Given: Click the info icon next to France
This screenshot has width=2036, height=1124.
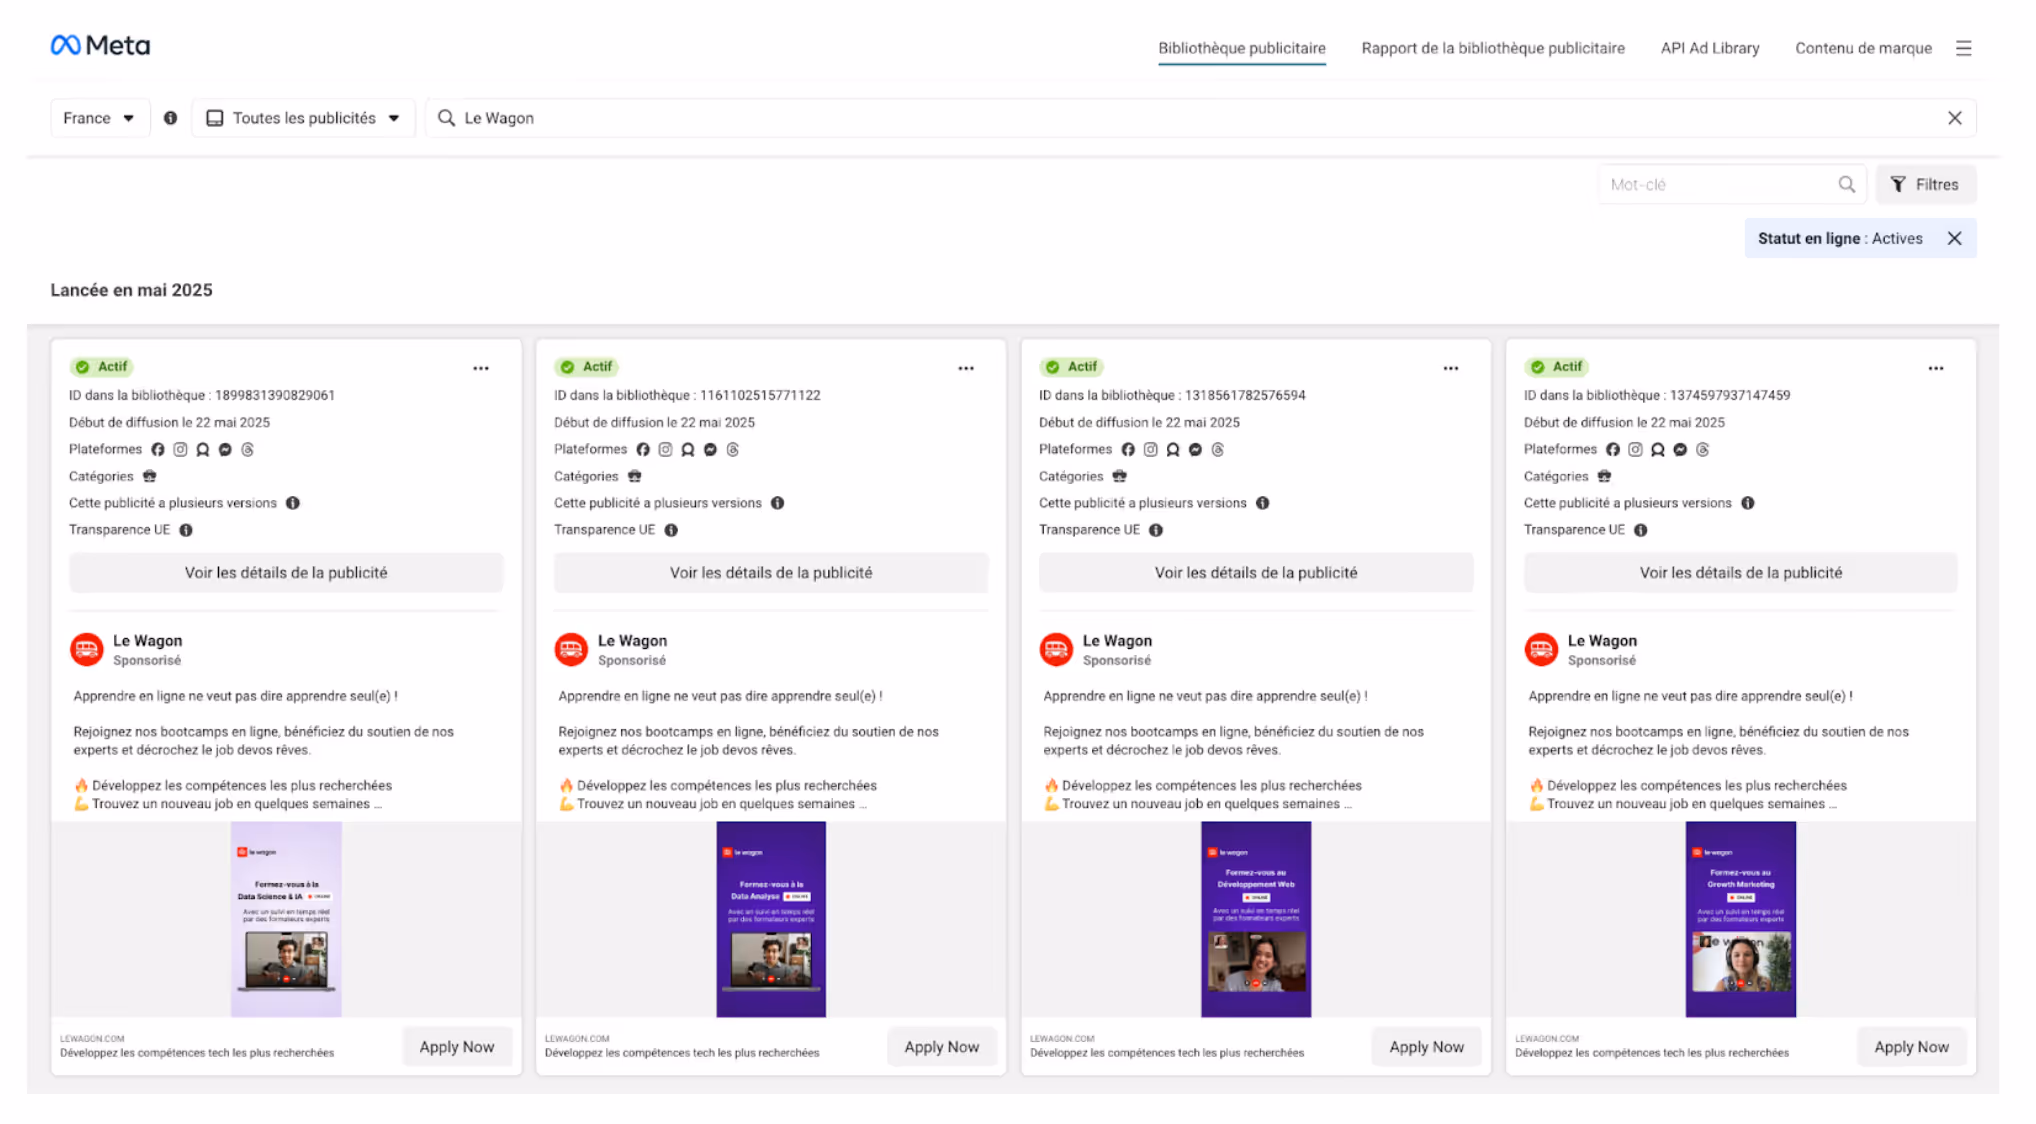Looking at the screenshot, I should [x=171, y=118].
